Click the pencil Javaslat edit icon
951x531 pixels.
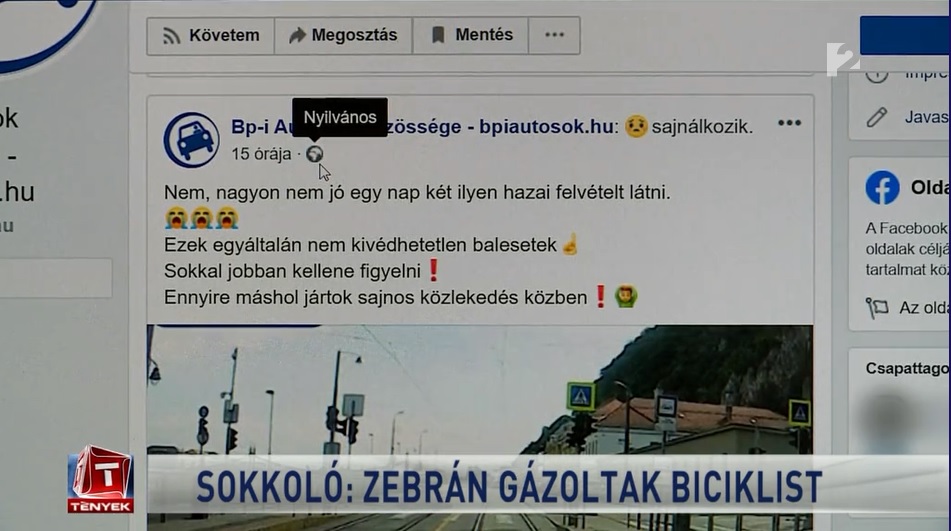coord(876,117)
